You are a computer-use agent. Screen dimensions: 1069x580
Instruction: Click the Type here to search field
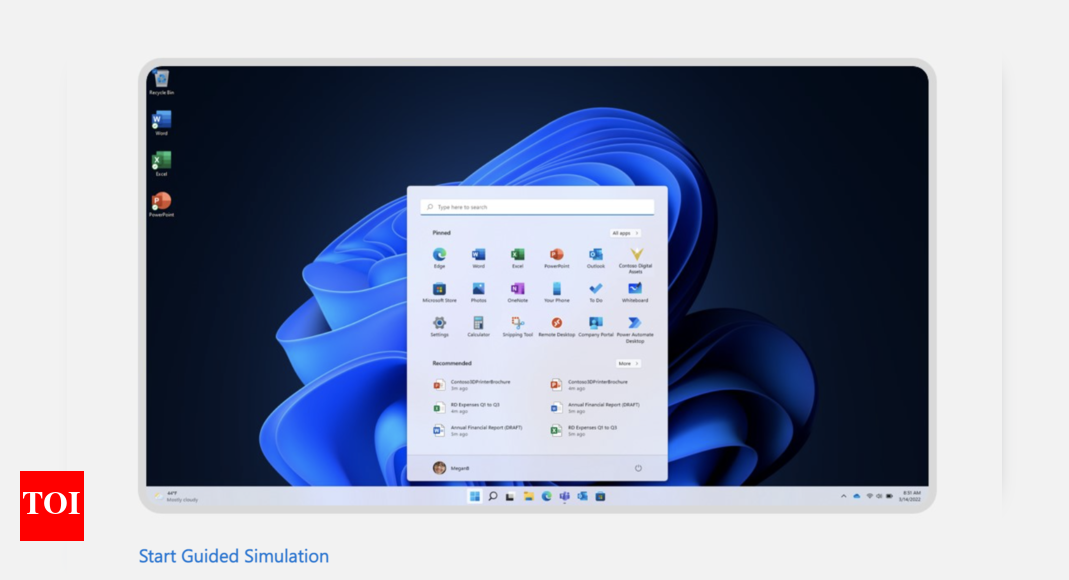[537, 207]
